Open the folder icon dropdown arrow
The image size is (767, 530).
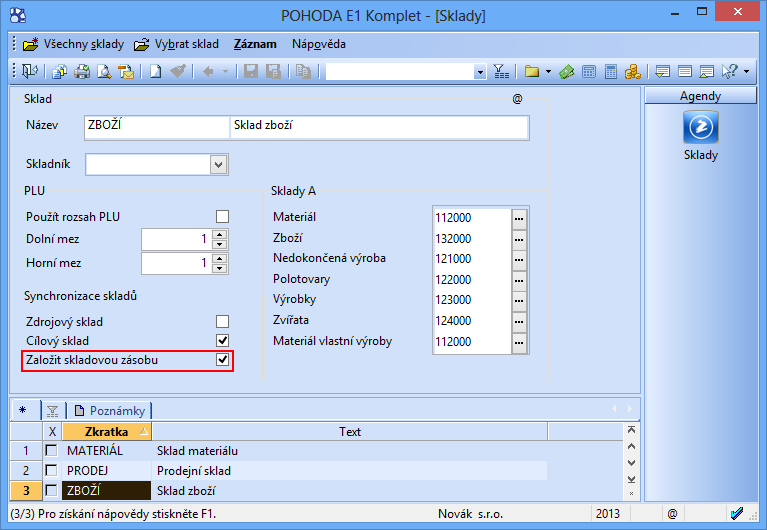click(x=548, y=72)
